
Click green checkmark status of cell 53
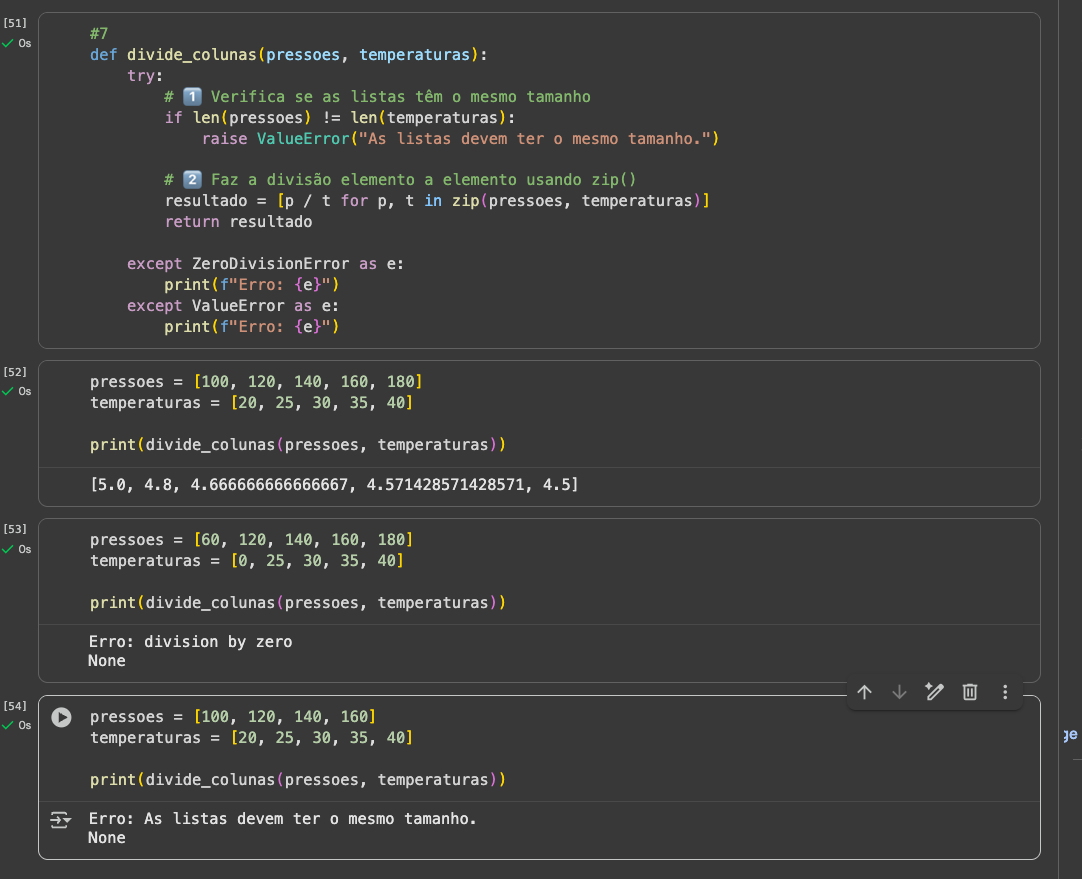8,549
